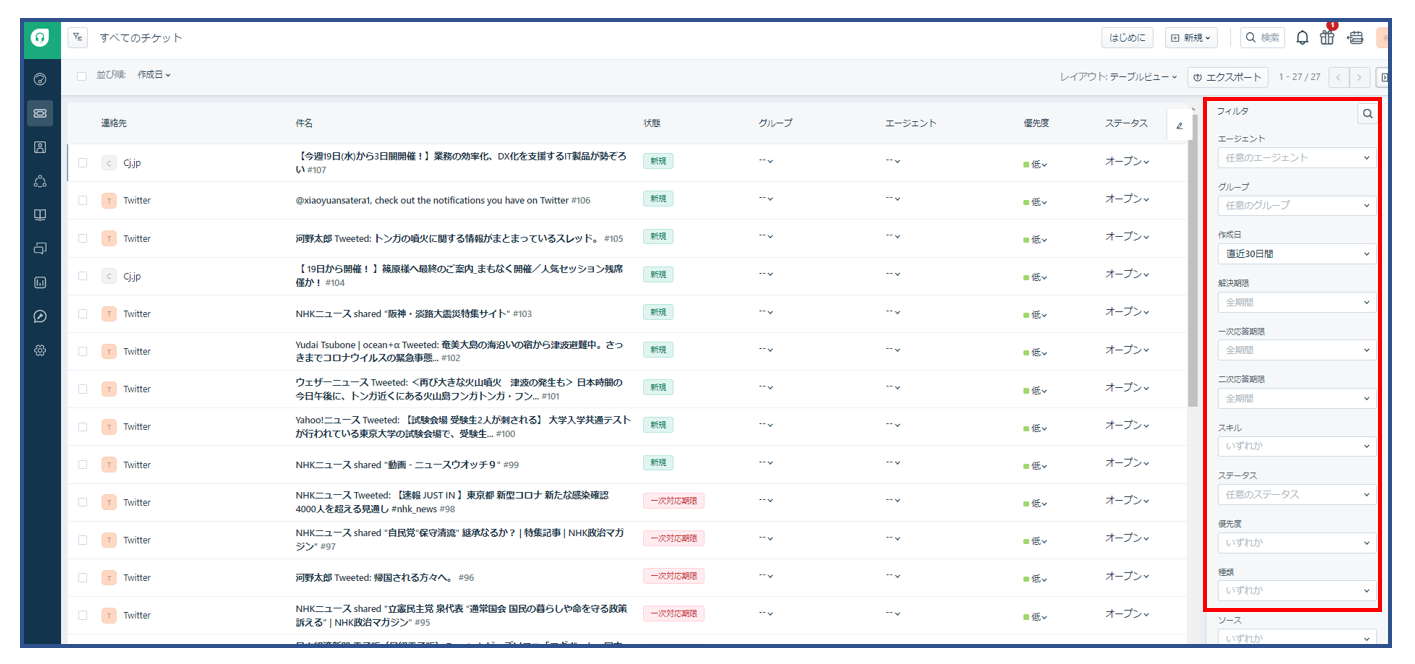This screenshot has width=1415, height=664.
Task: Click the T avatar of ticket #103
Action: pyautogui.click(x=109, y=314)
